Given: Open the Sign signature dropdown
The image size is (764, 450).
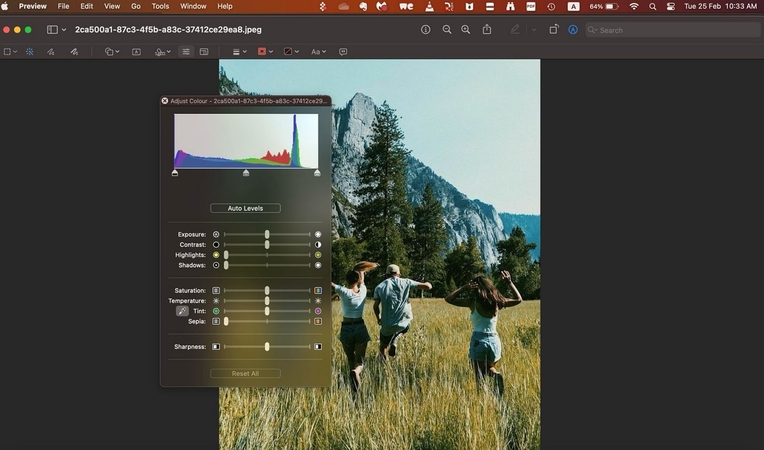Looking at the screenshot, I should pyautogui.click(x=163, y=52).
